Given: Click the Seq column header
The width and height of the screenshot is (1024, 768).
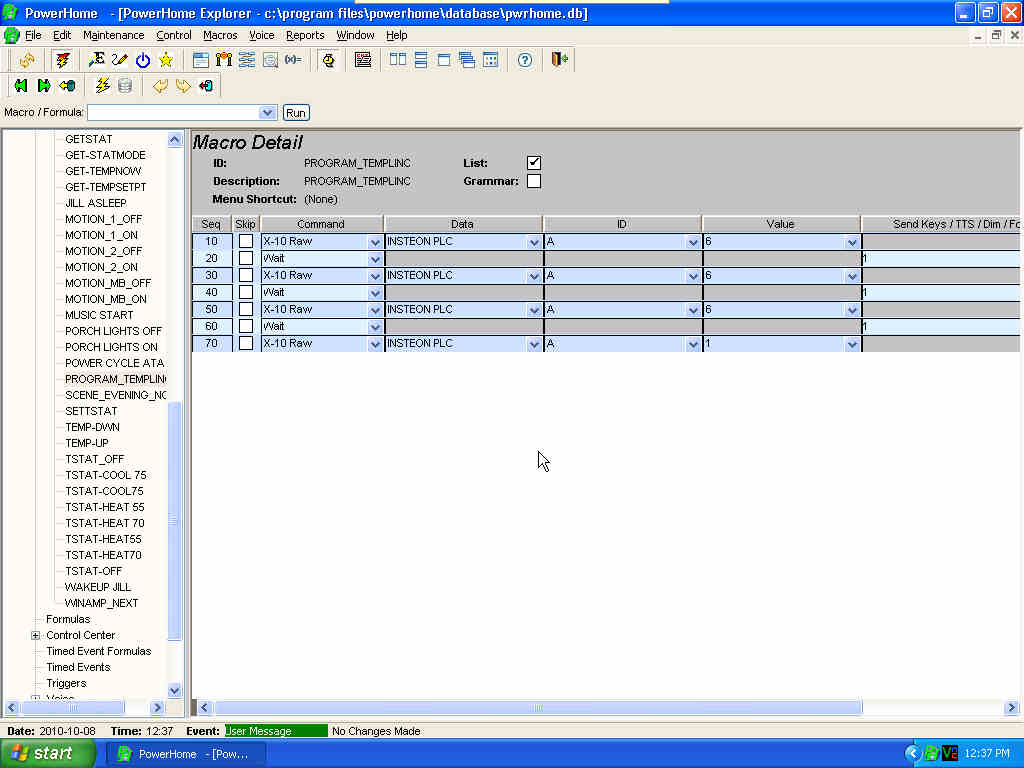Looking at the screenshot, I should coord(211,224).
